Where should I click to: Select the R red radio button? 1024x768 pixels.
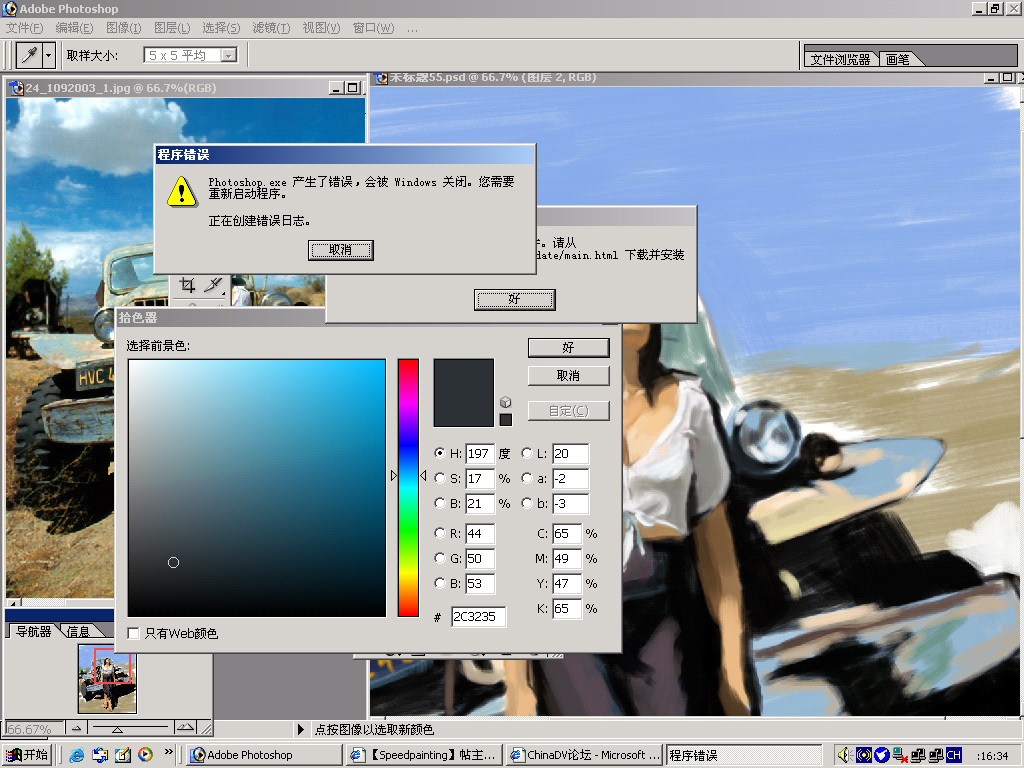click(x=440, y=533)
